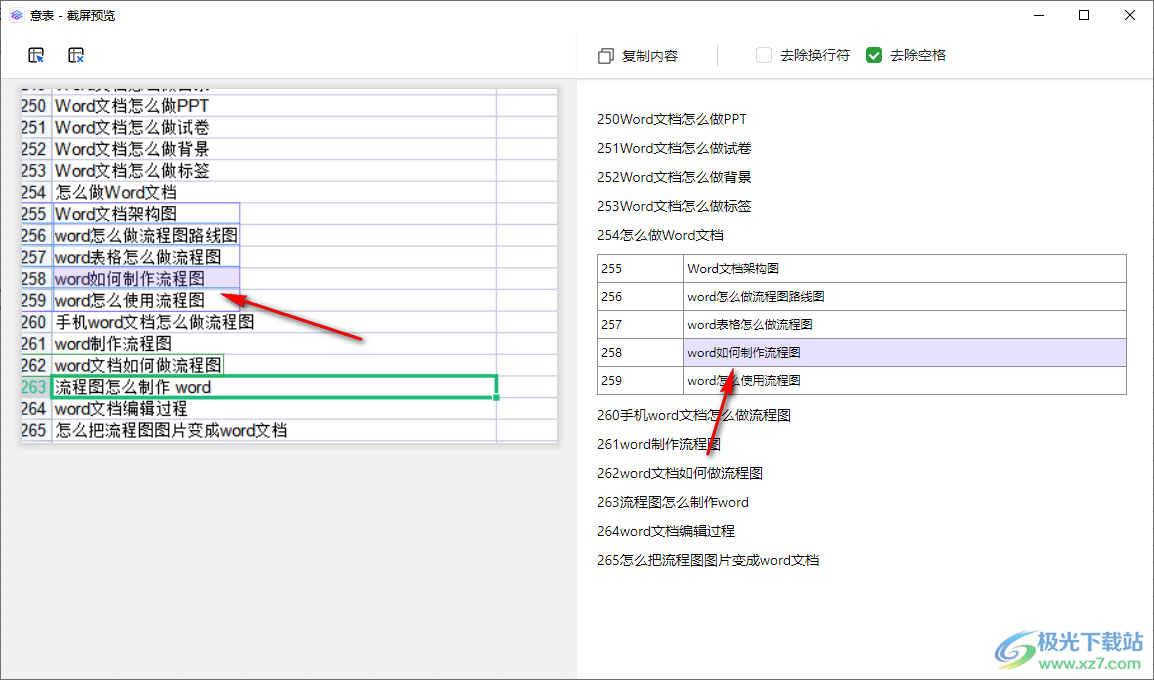Select the highlighted box Word文档架构图 in screenshot
This screenshot has width=1154, height=680.
pos(146,214)
